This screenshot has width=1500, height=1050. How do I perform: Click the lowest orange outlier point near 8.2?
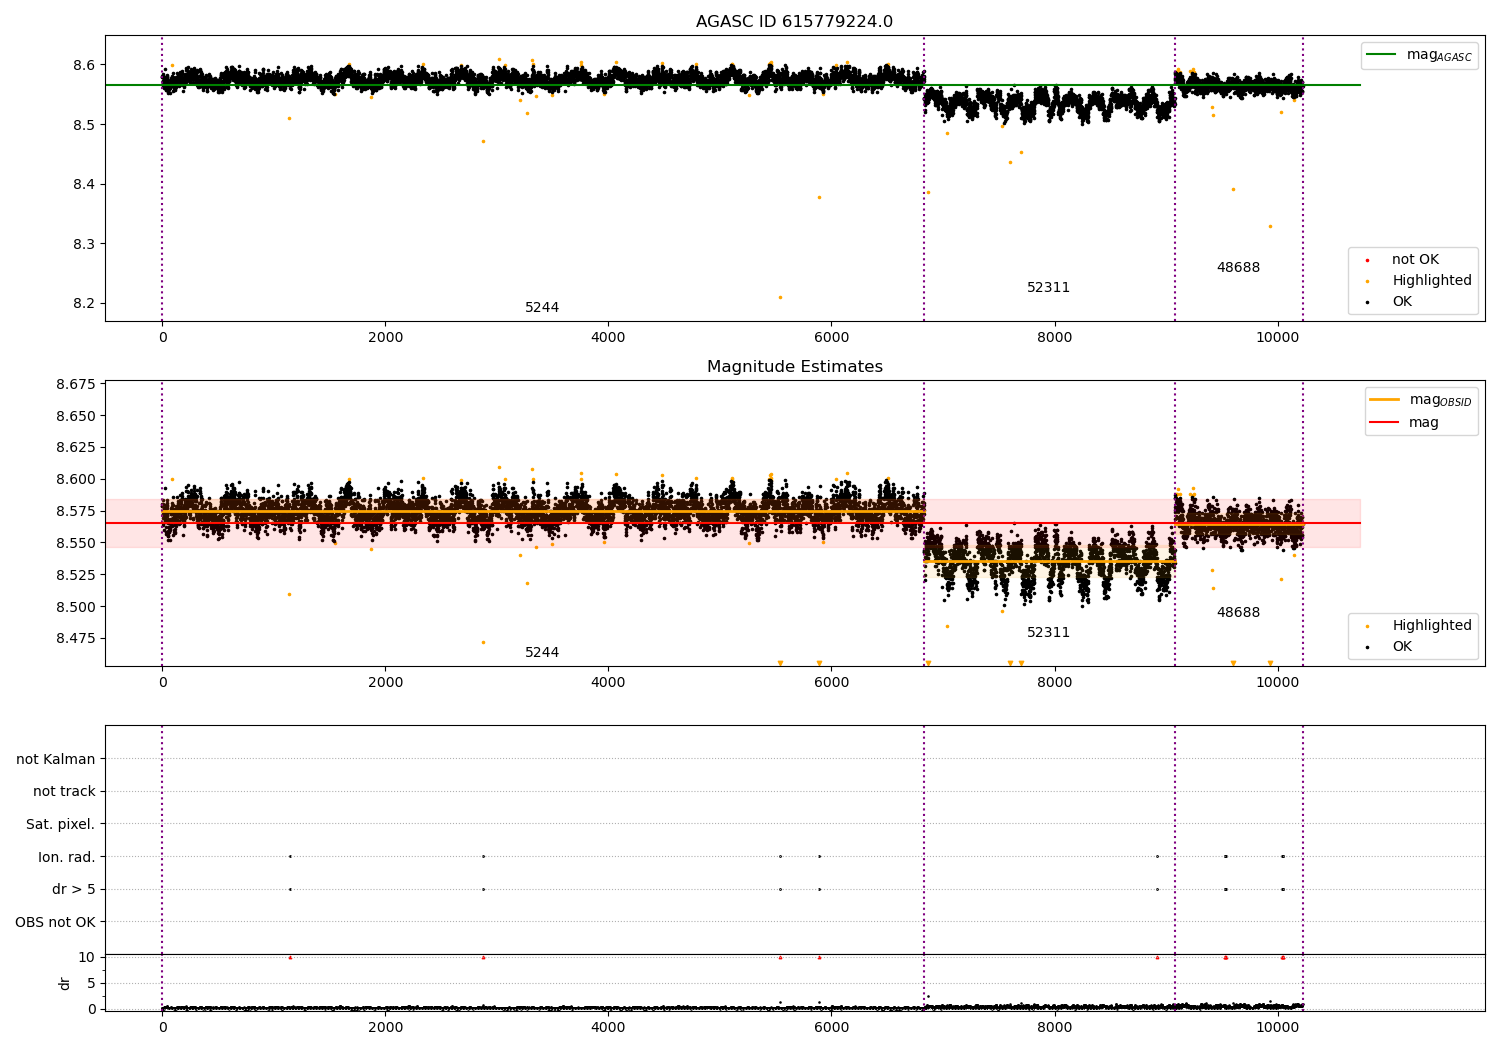780,297
